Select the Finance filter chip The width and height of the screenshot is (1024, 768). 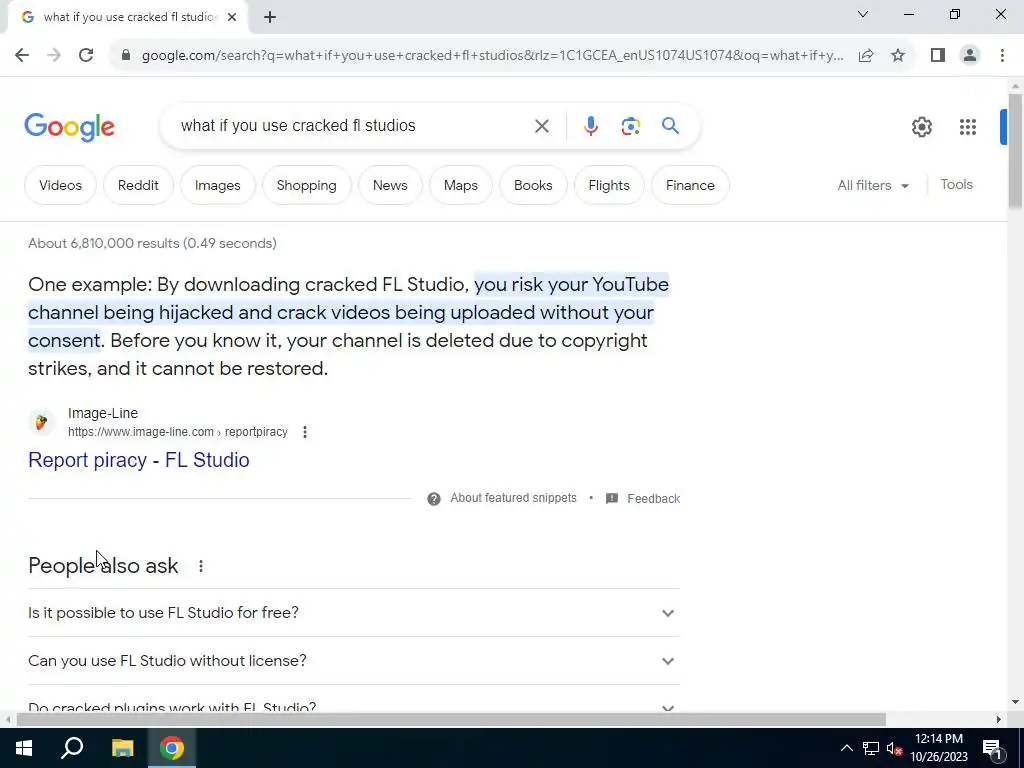(x=690, y=185)
